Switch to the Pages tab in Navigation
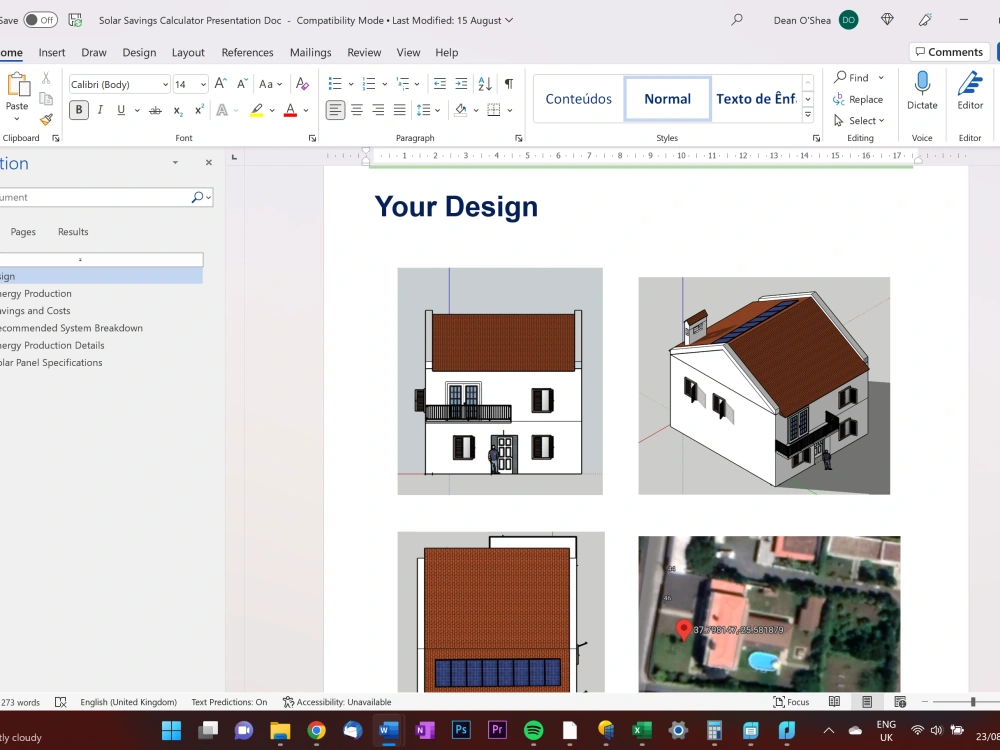The height and width of the screenshot is (750, 1000). (x=23, y=232)
